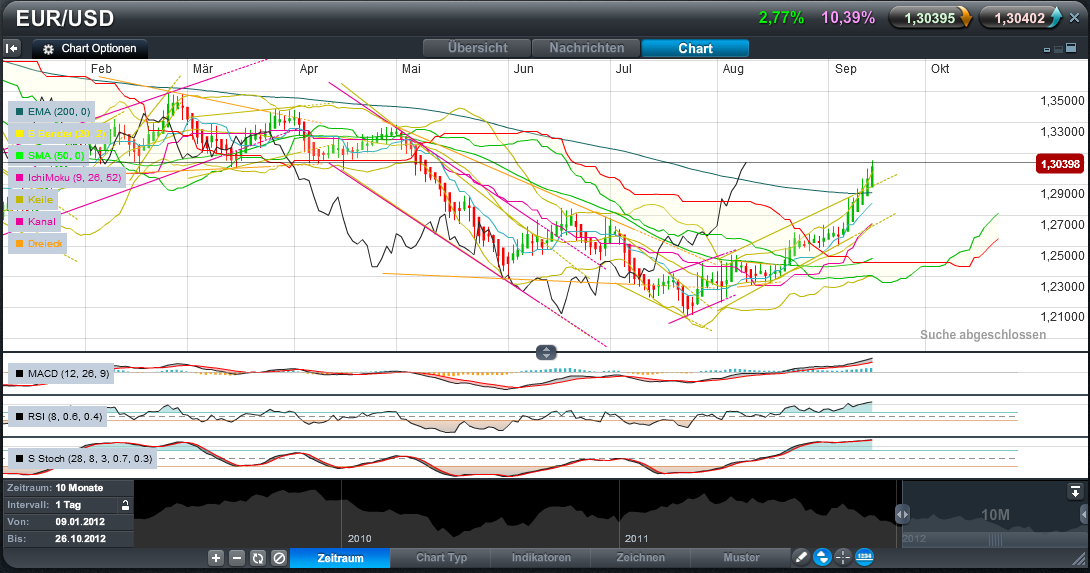Screen dimensions: 1090x573
Task: Click the pink 10,39% value
Action: click(848, 18)
